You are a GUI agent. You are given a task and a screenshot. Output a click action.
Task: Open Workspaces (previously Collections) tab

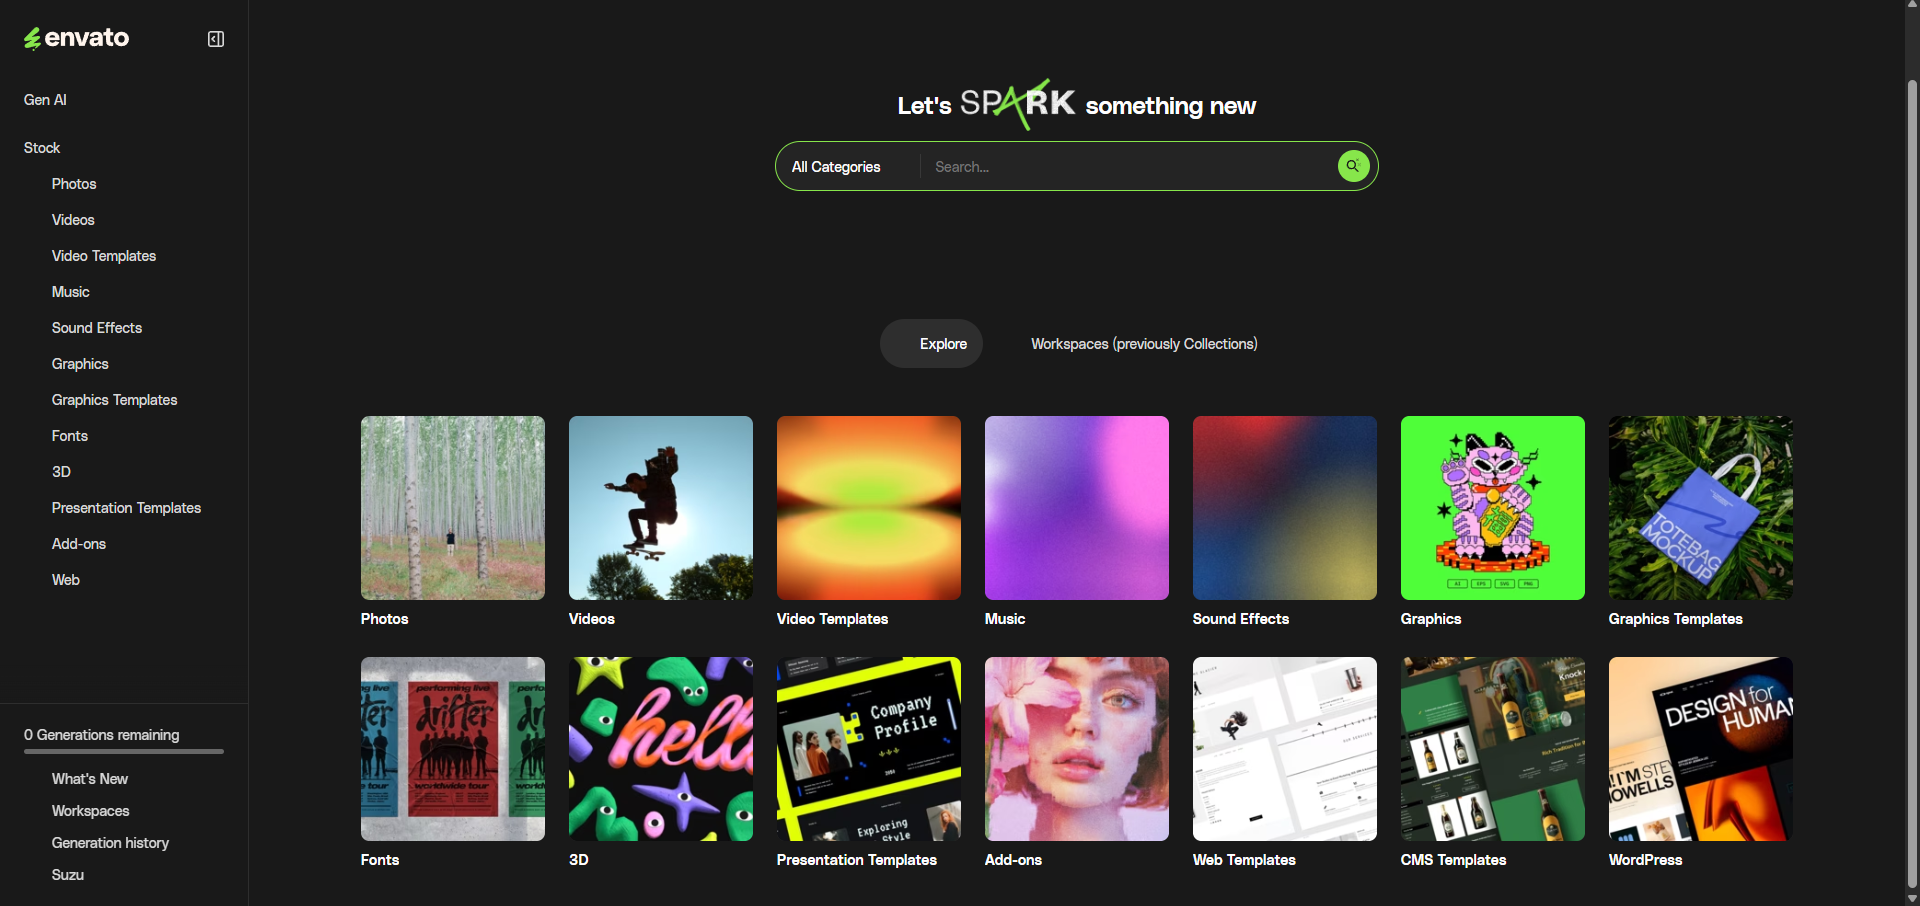click(x=1144, y=344)
